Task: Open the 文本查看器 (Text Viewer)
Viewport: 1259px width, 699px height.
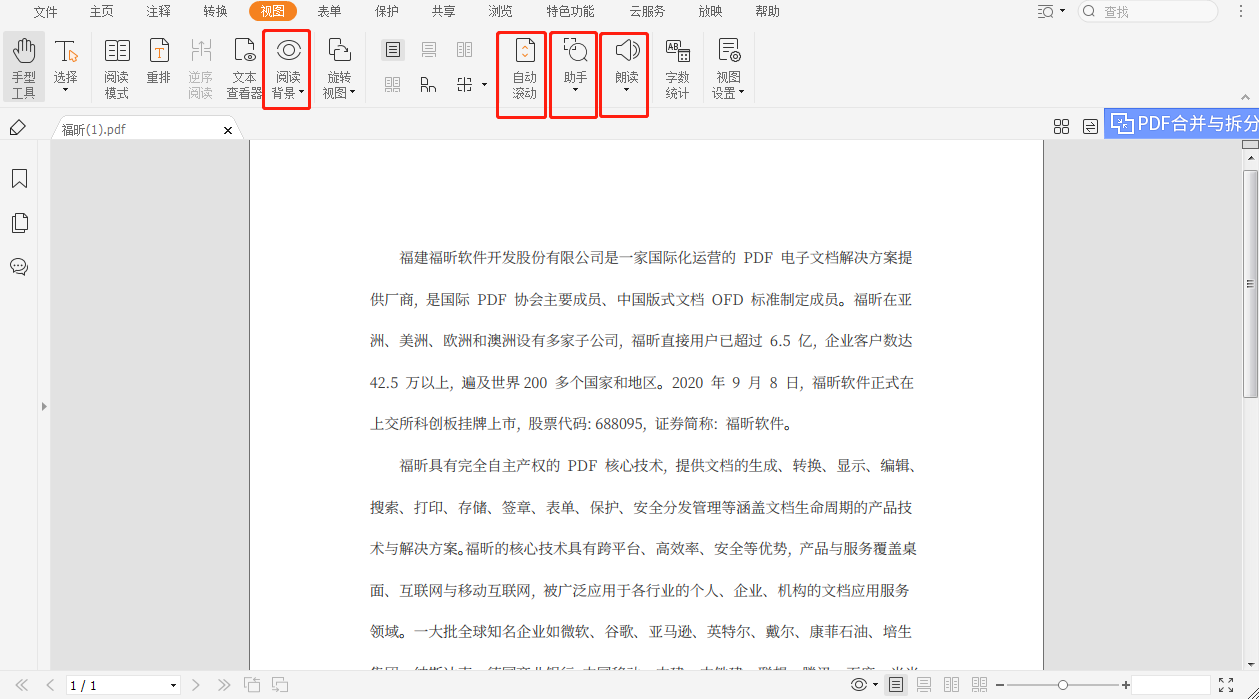Action: (243, 67)
